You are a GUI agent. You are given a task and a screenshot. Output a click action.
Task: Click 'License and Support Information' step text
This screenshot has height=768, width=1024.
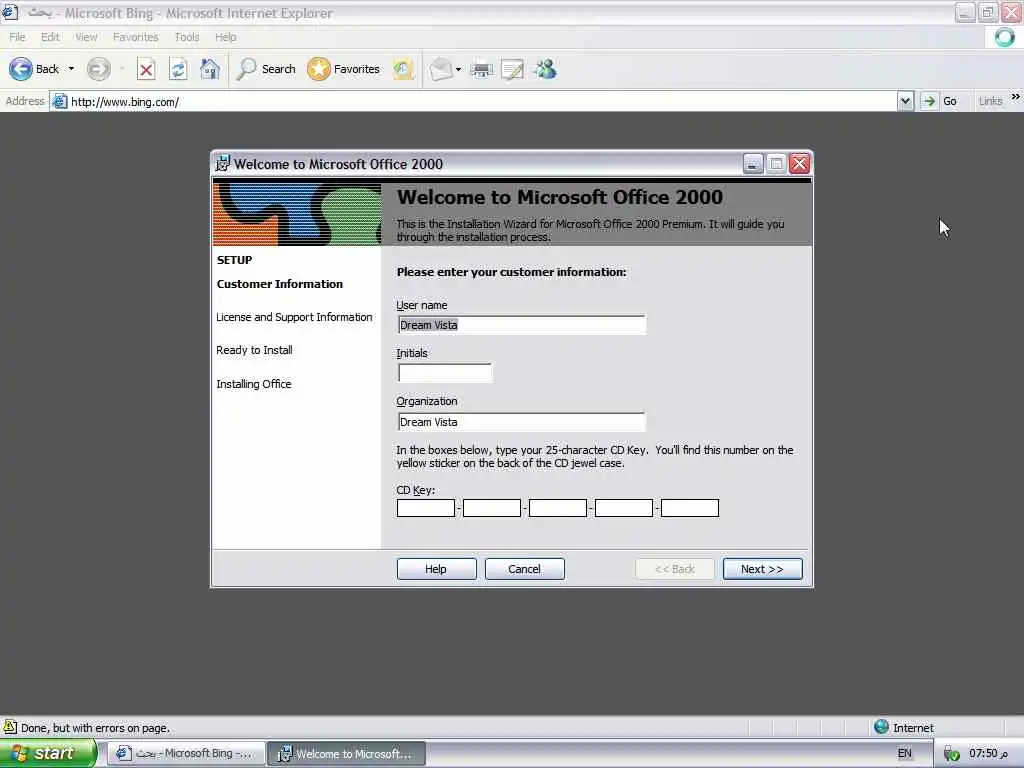[294, 317]
